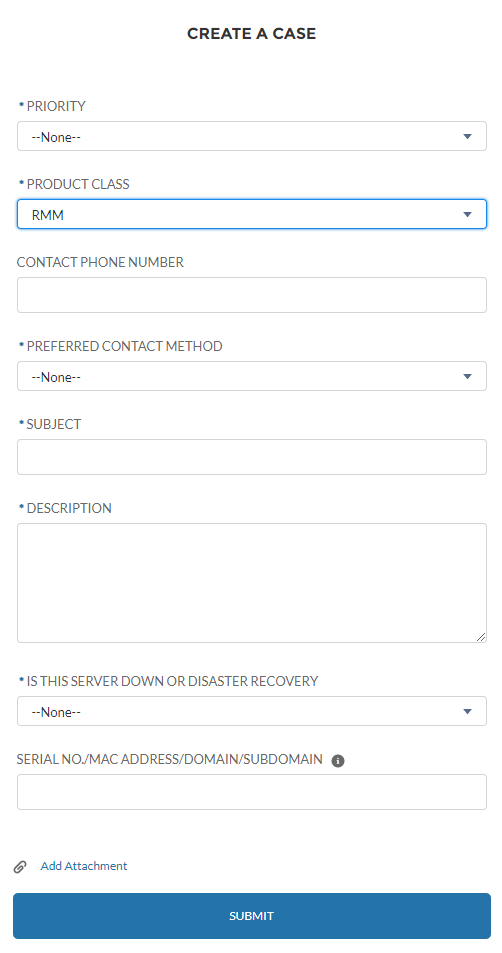Click the PRODUCT CLASS field label
Screen dimensions: 502x953
pyautogui.click(x=78, y=184)
